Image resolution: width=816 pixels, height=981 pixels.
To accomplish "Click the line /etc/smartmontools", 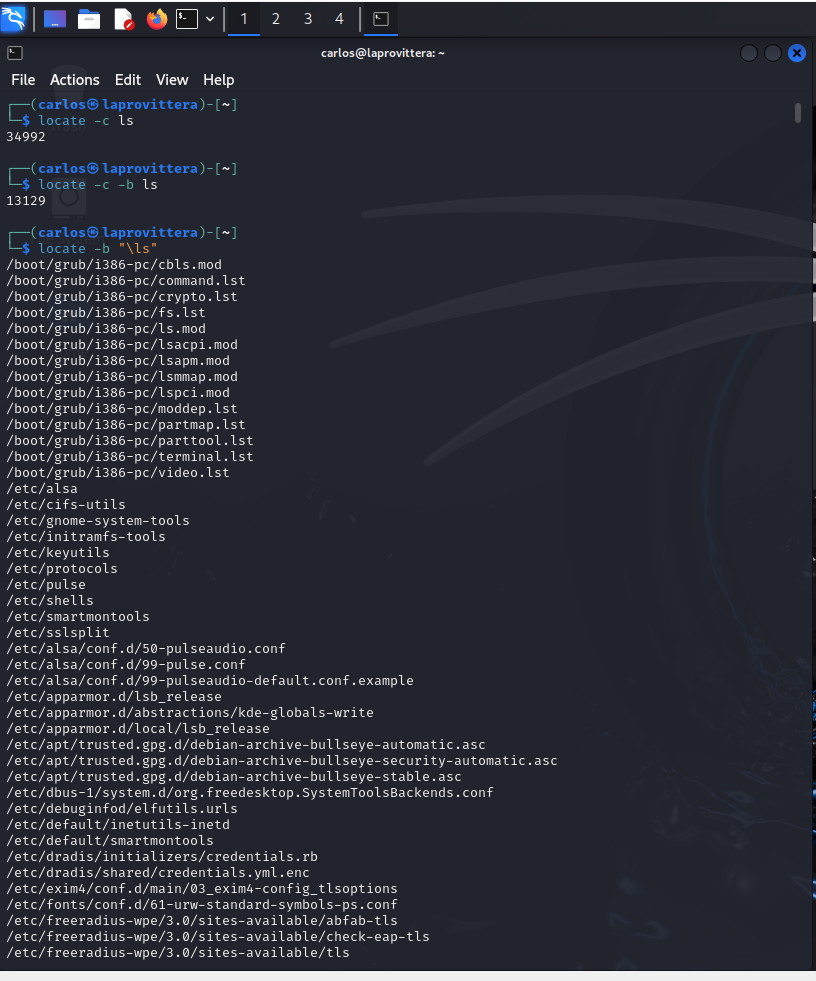I will tap(78, 616).
